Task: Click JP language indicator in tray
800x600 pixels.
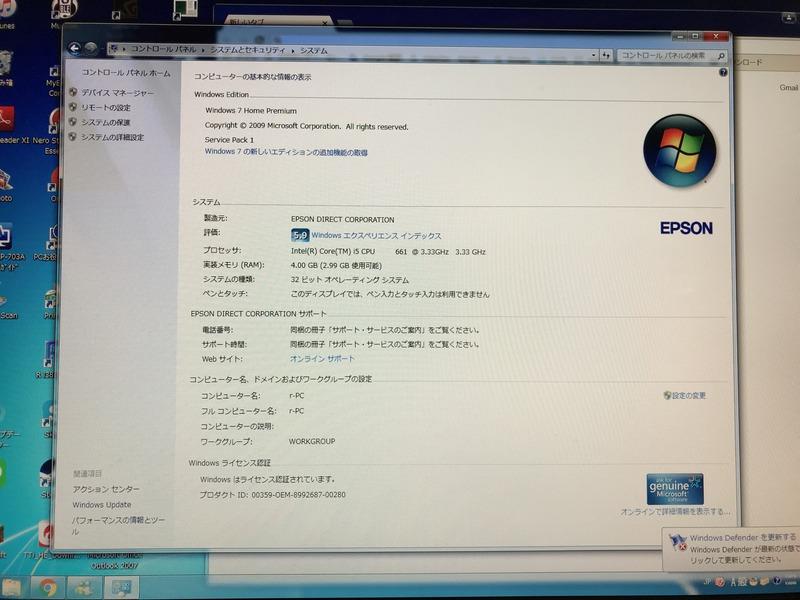Action: click(x=707, y=582)
